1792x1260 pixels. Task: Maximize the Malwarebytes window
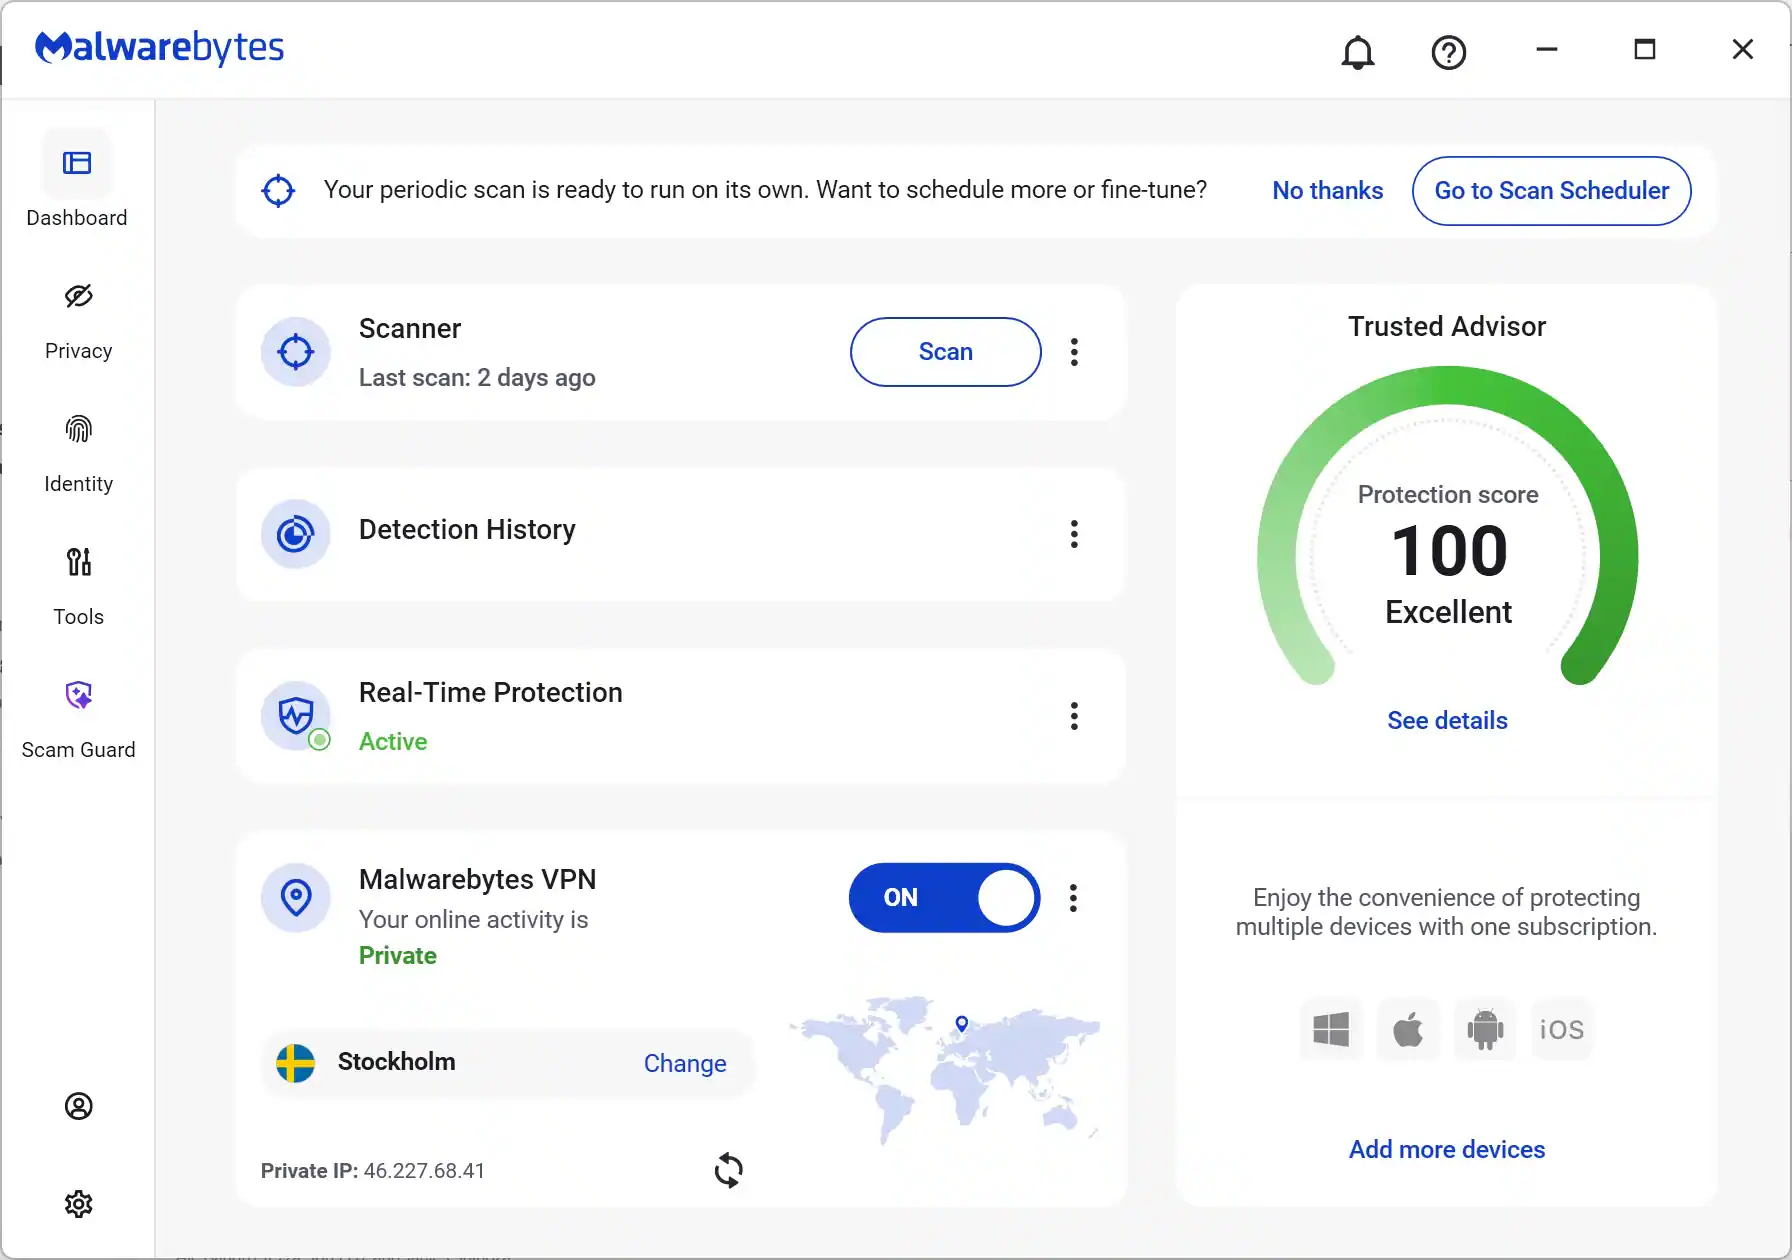coord(1645,49)
